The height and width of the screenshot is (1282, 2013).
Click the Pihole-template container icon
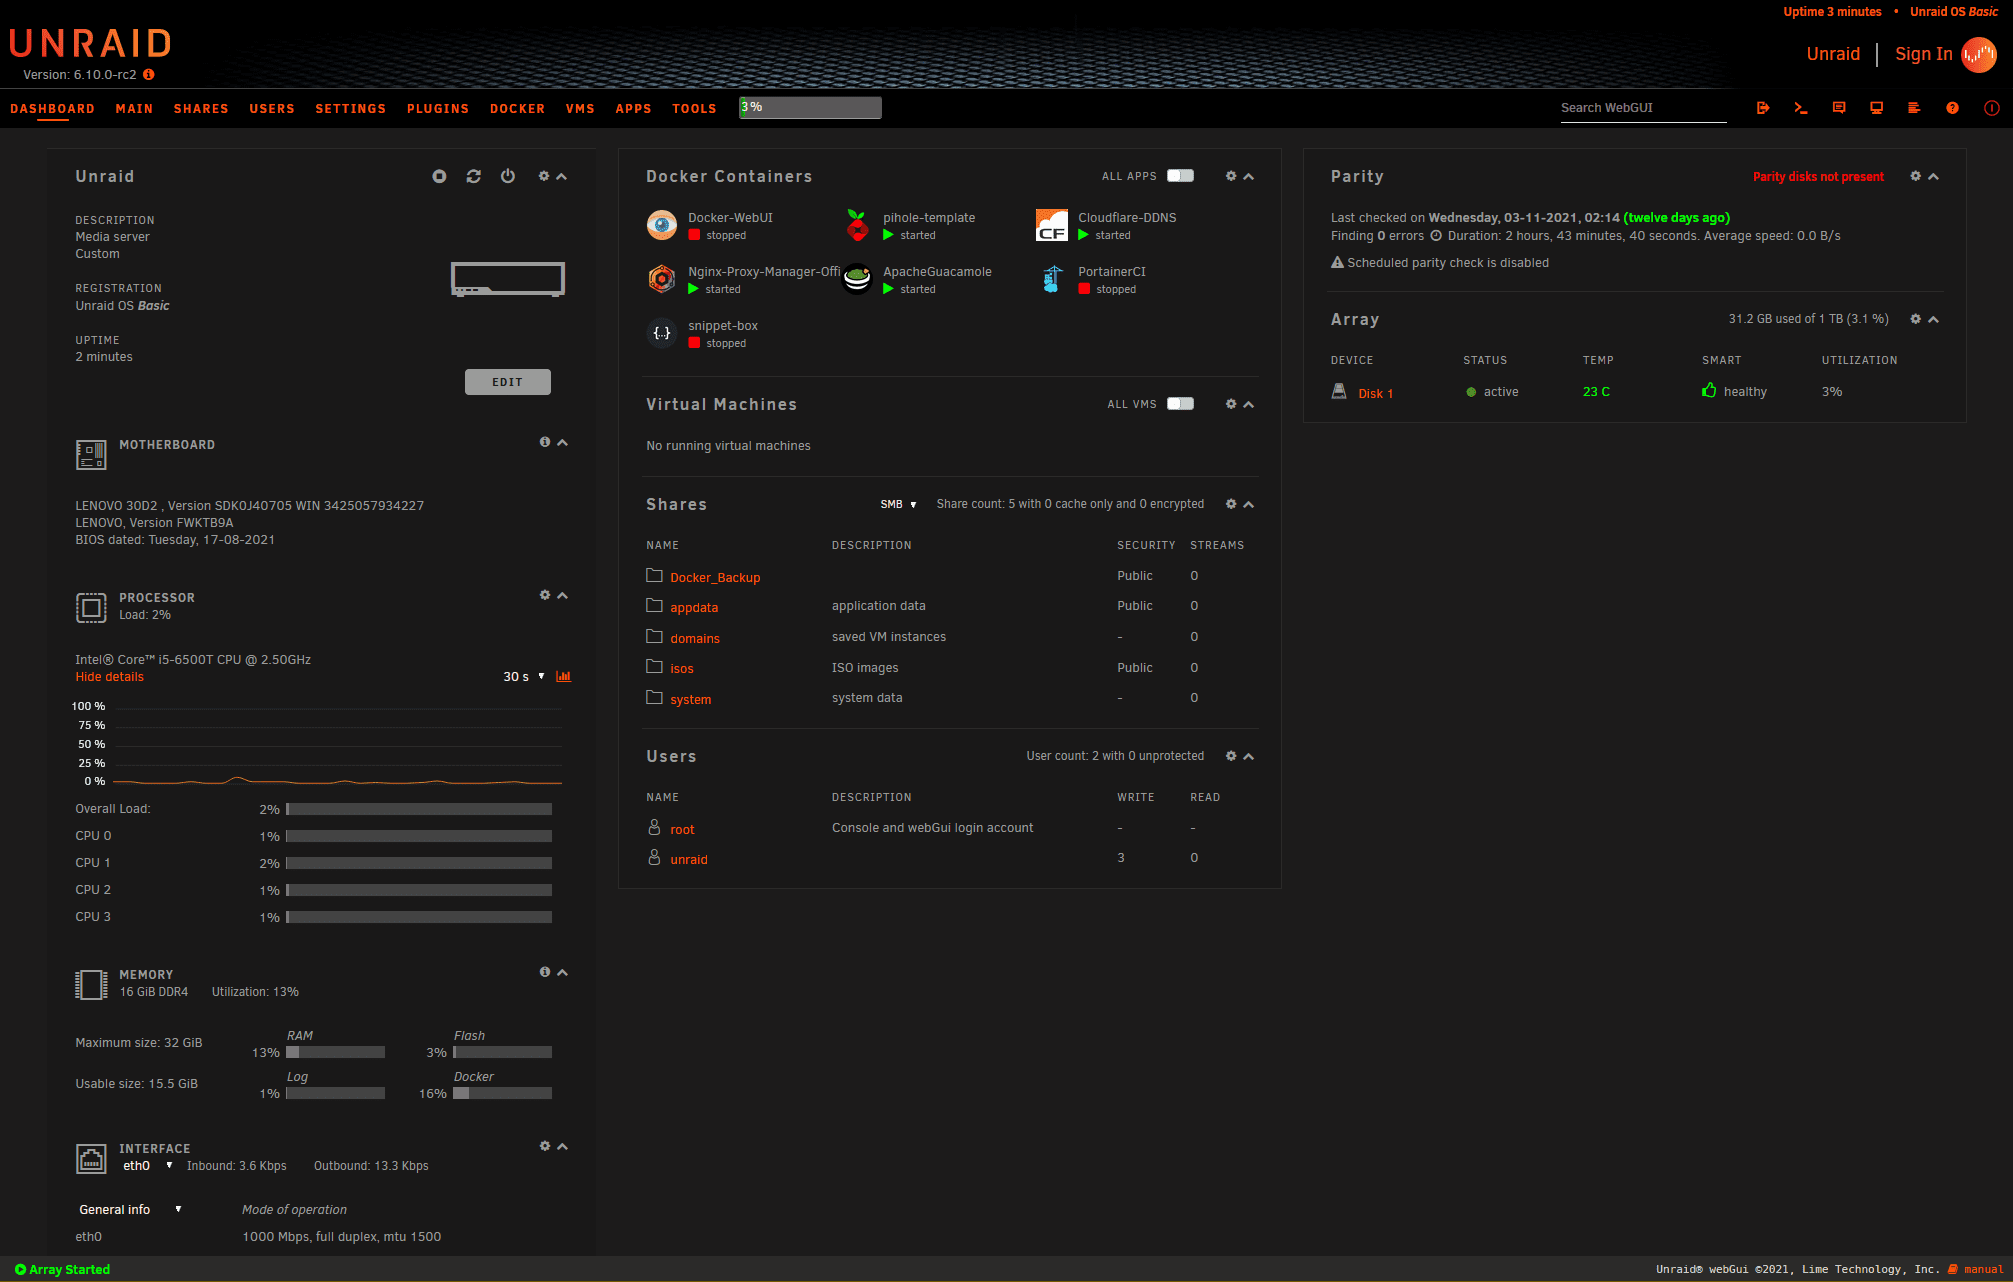(857, 226)
